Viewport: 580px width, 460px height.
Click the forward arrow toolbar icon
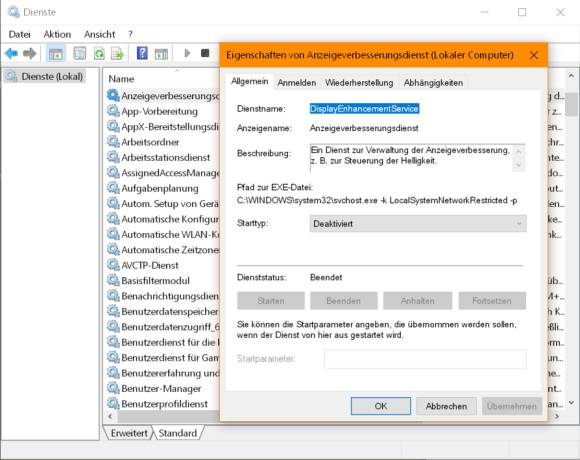click(x=30, y=54)
